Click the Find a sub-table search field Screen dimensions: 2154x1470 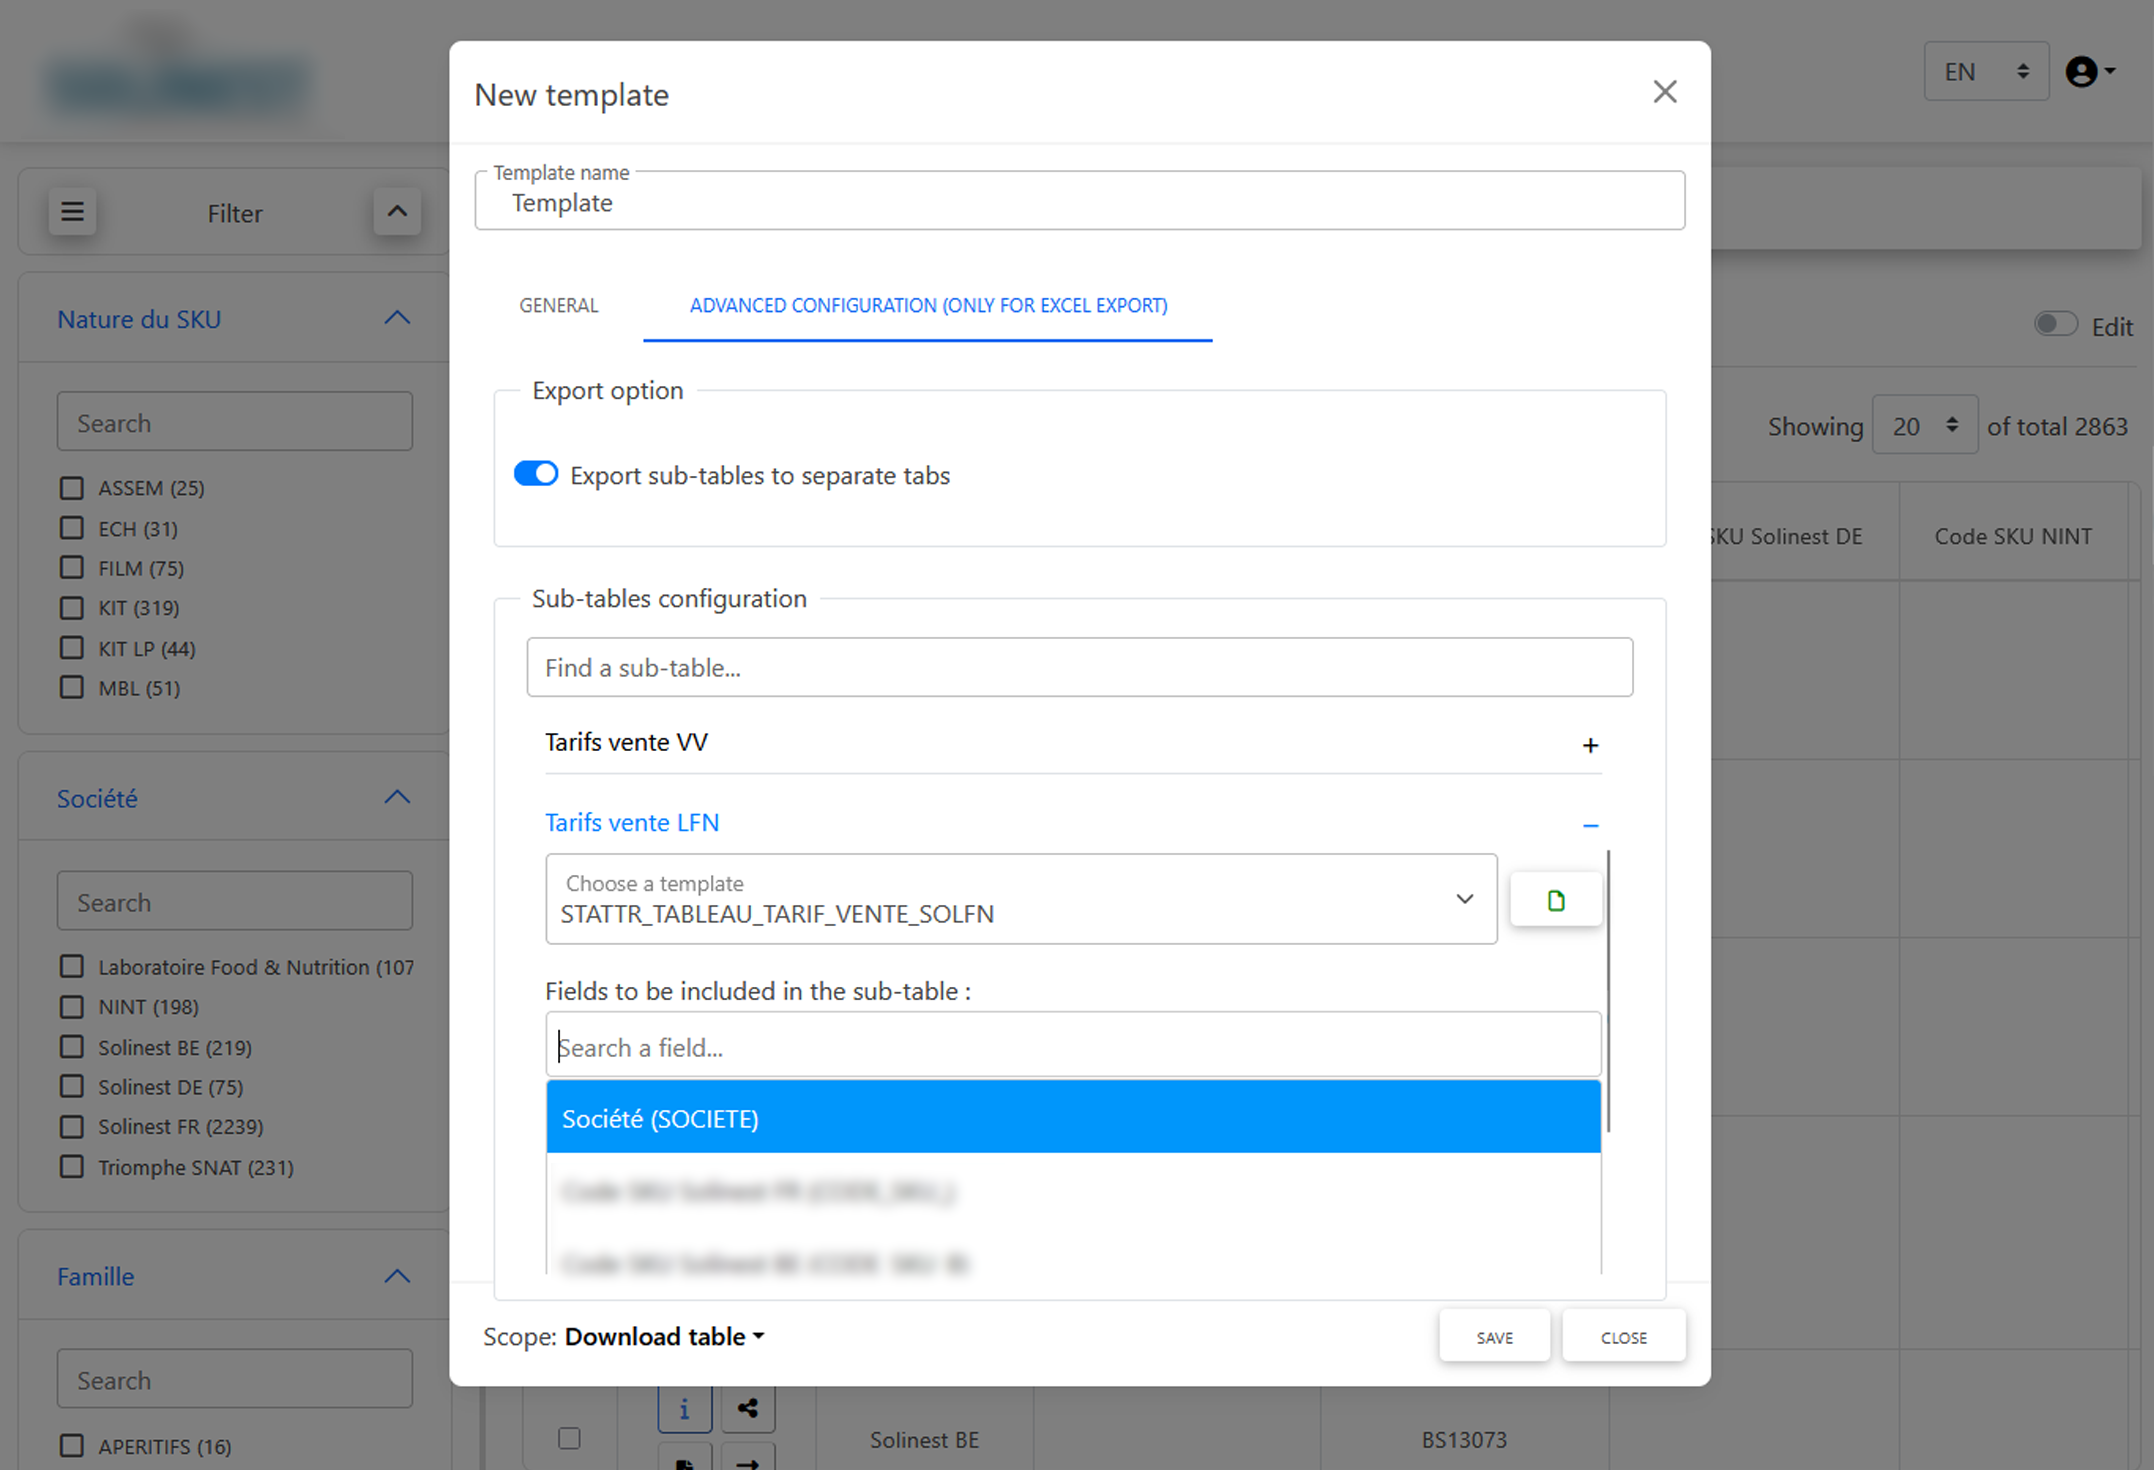point(1079,668)
